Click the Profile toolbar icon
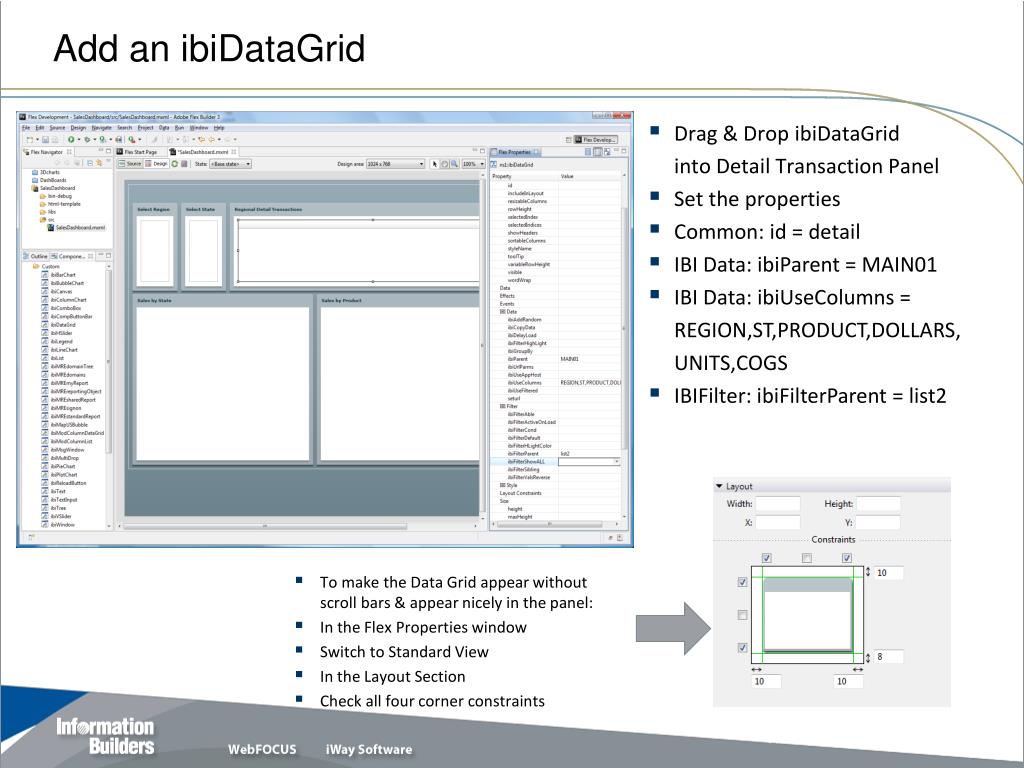The height and width of the screenshot is (768, 1024). point(103,140)
